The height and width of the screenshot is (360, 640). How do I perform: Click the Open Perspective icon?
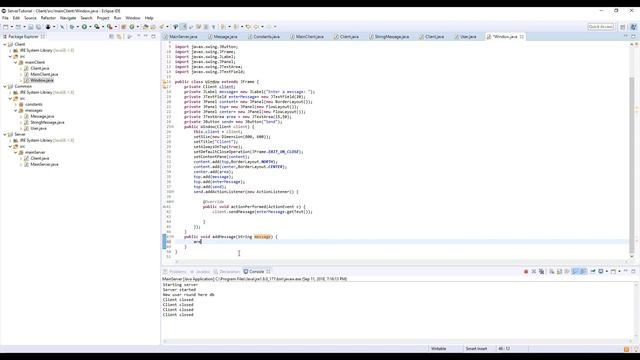(622, 27)
